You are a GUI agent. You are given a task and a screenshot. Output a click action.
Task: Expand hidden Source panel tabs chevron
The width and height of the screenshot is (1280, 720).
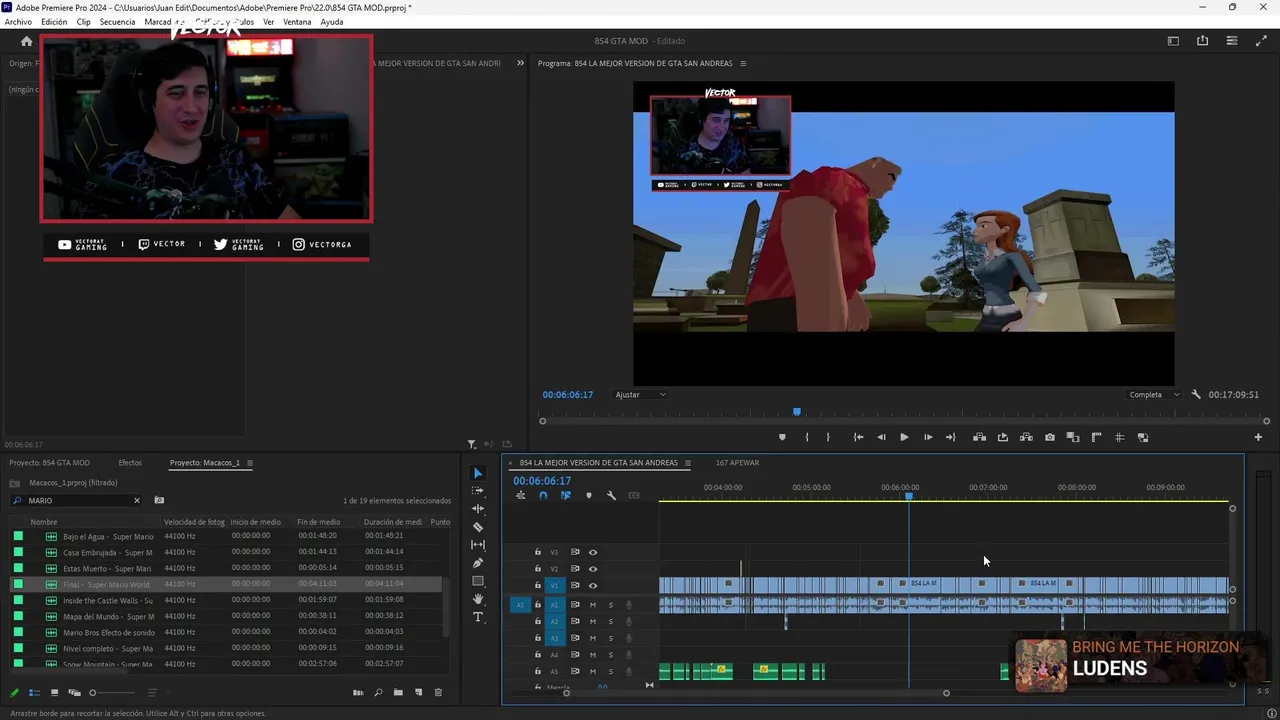click(x=520, y=63)
